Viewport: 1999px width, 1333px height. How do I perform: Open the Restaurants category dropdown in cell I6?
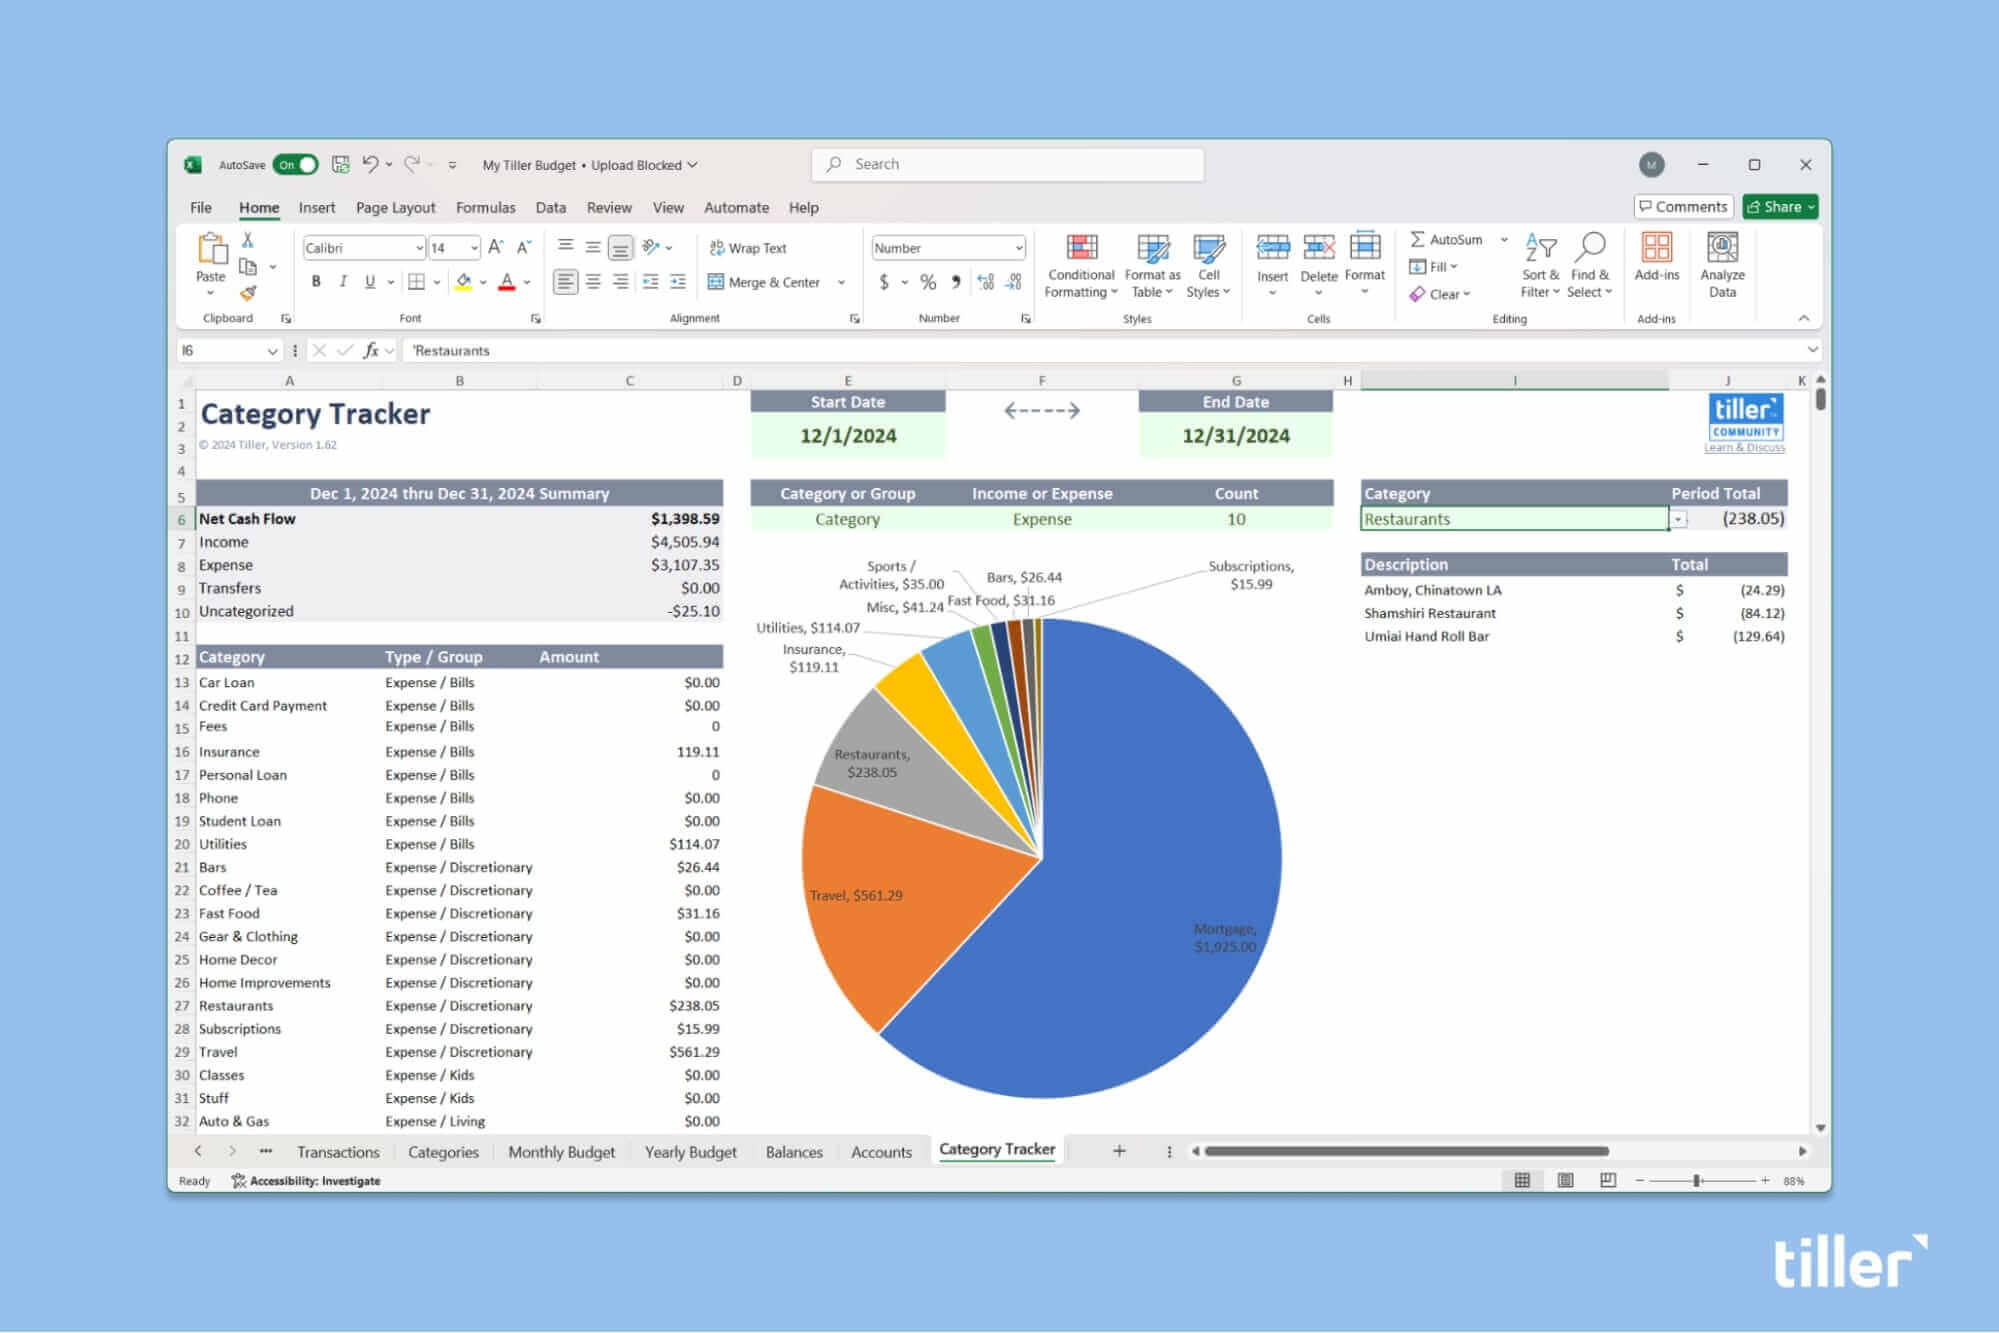(x=1679, y=519)
